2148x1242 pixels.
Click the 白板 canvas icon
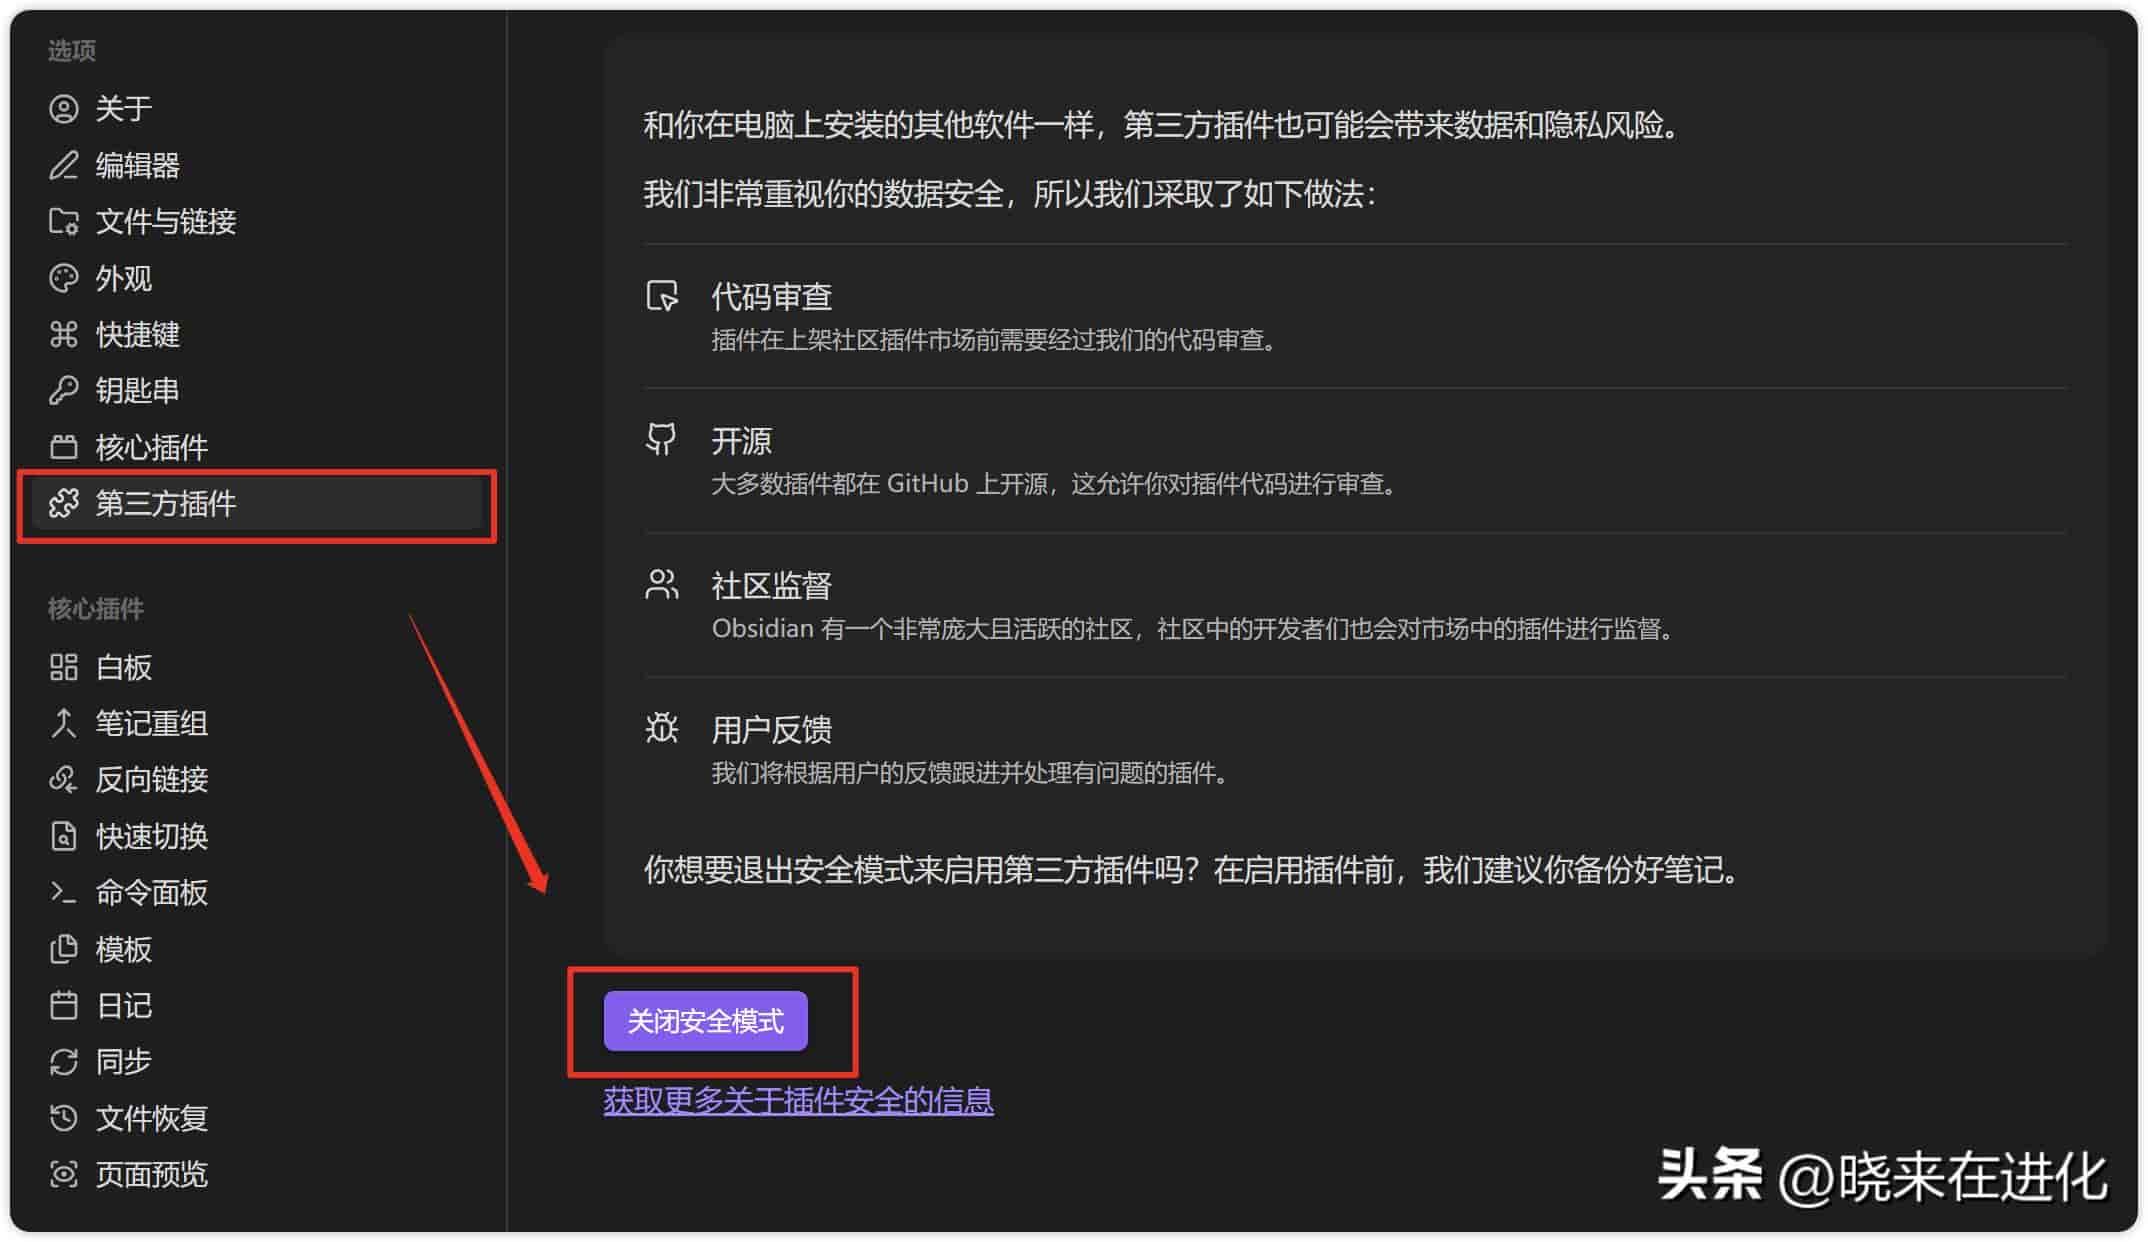coord(64,667)
